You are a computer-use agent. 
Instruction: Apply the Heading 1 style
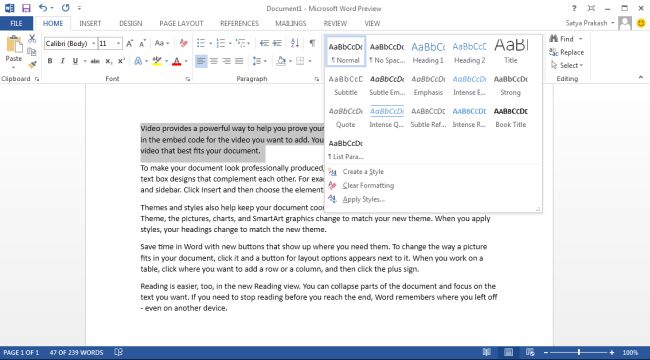pyautogui.click(x=428, y=52)
